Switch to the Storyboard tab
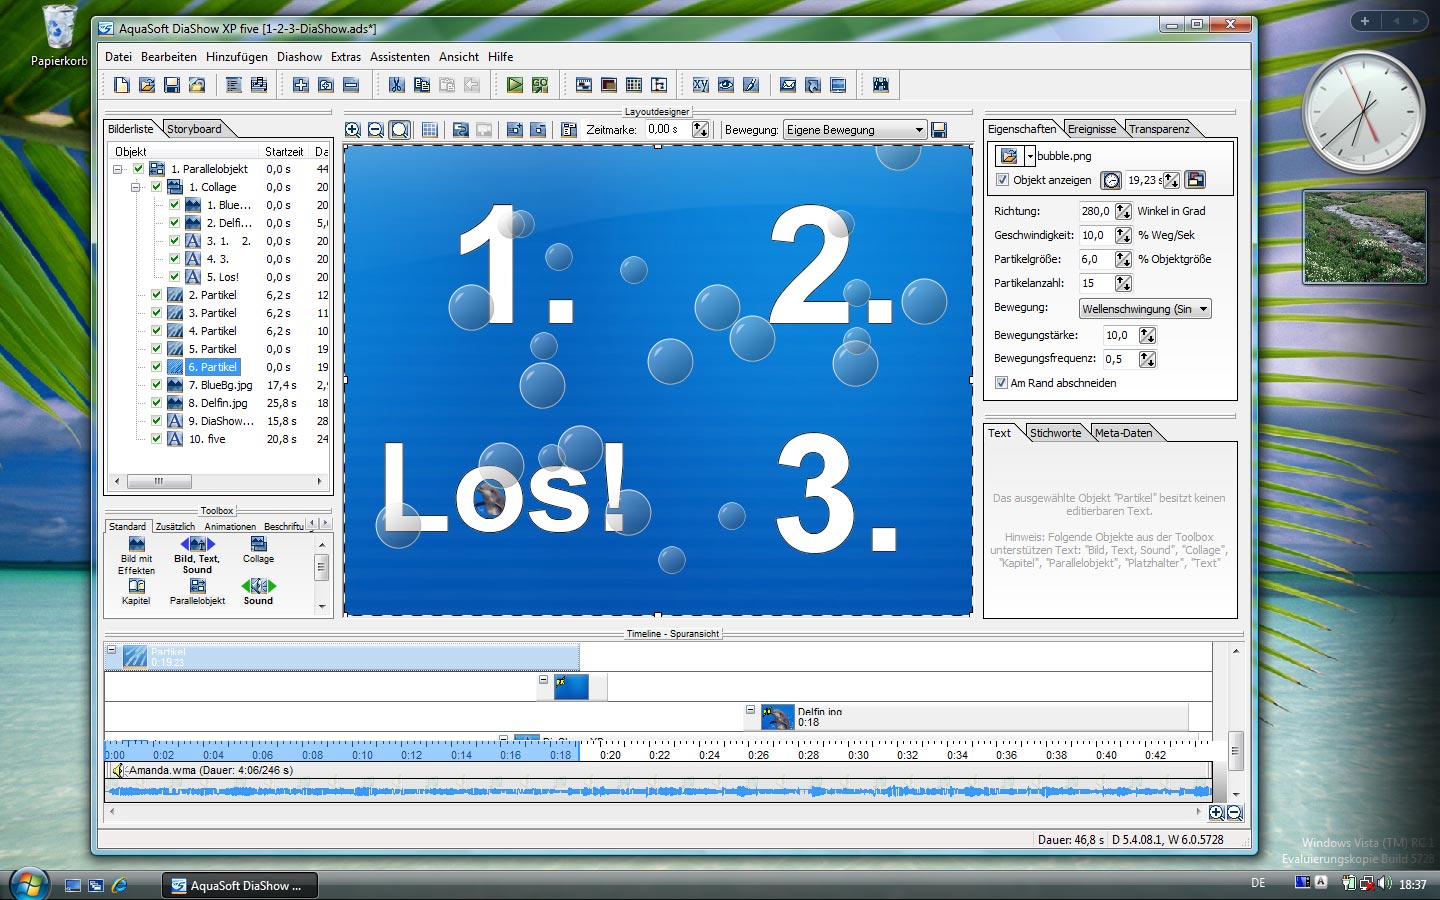Image resolution: width=1440 pixels, height=900 pixels. point(194,129)
